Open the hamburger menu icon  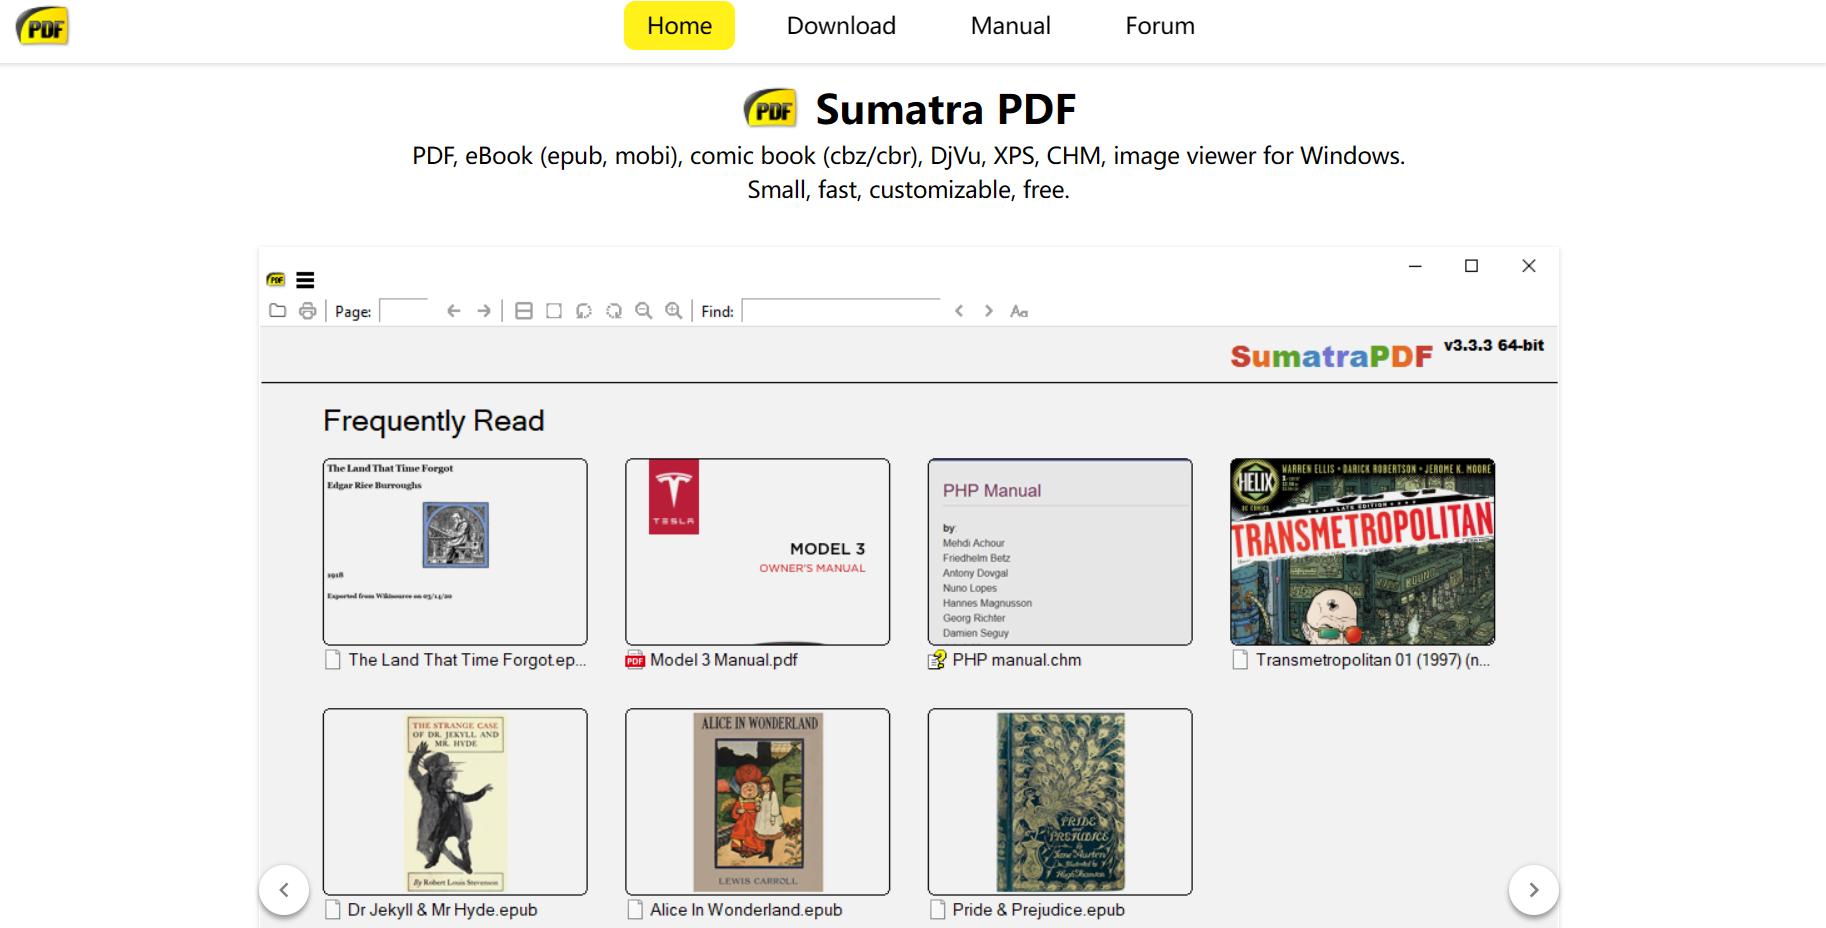click(x=305, y=279)
